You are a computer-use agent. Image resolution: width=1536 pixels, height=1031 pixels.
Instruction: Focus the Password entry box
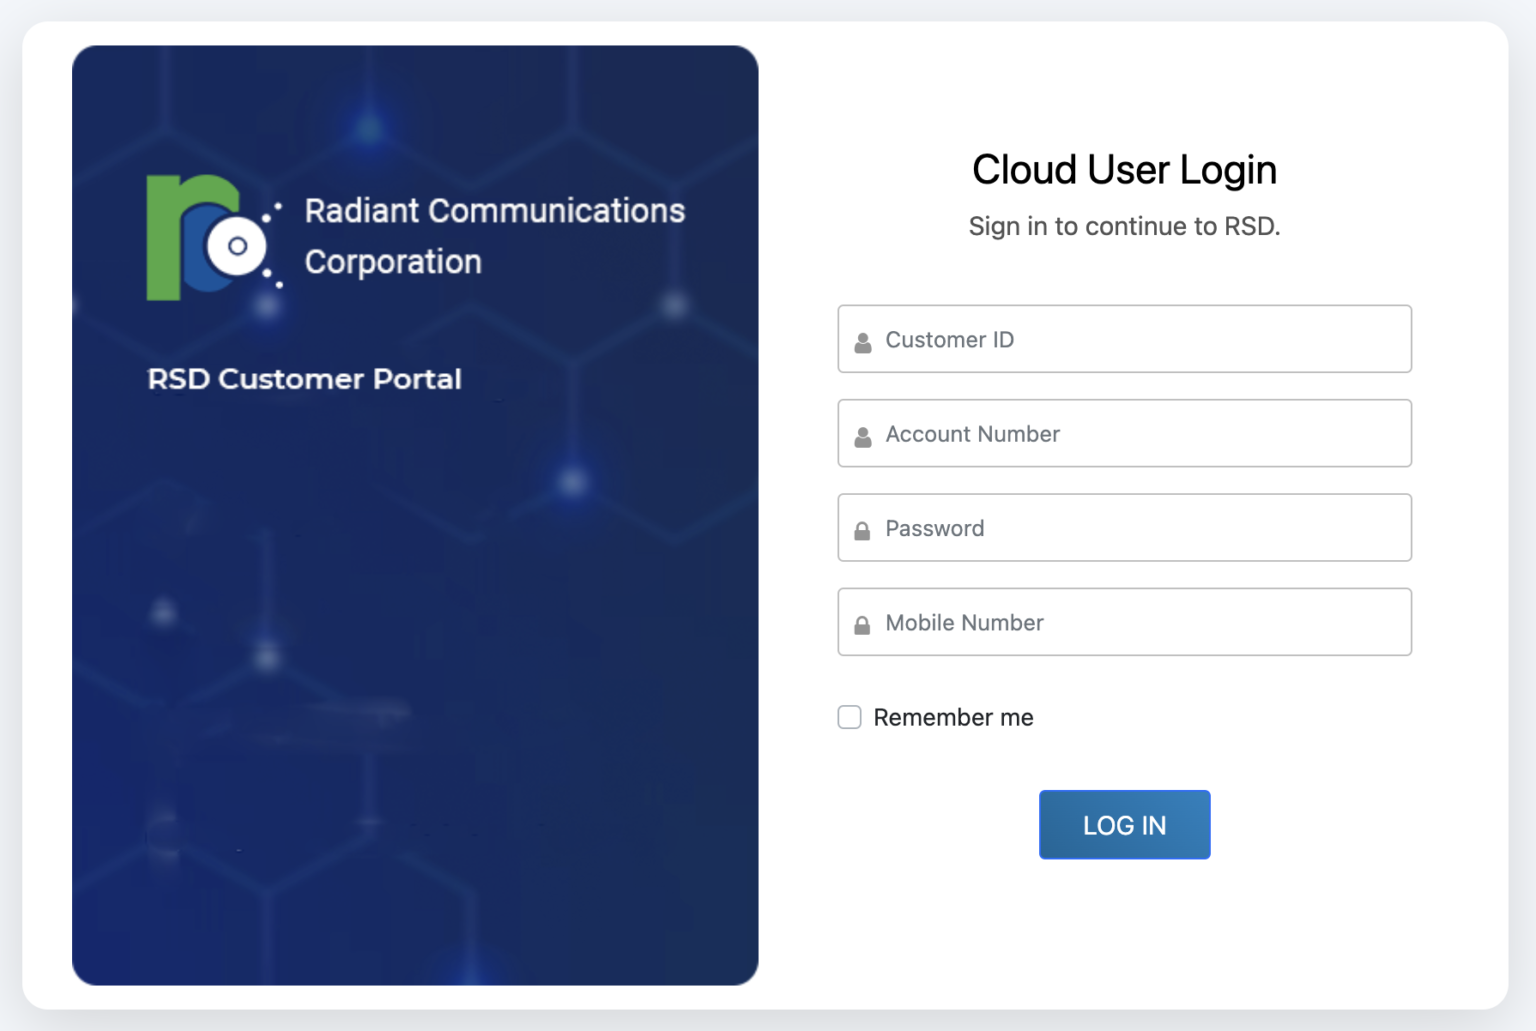pos(1124,528)
